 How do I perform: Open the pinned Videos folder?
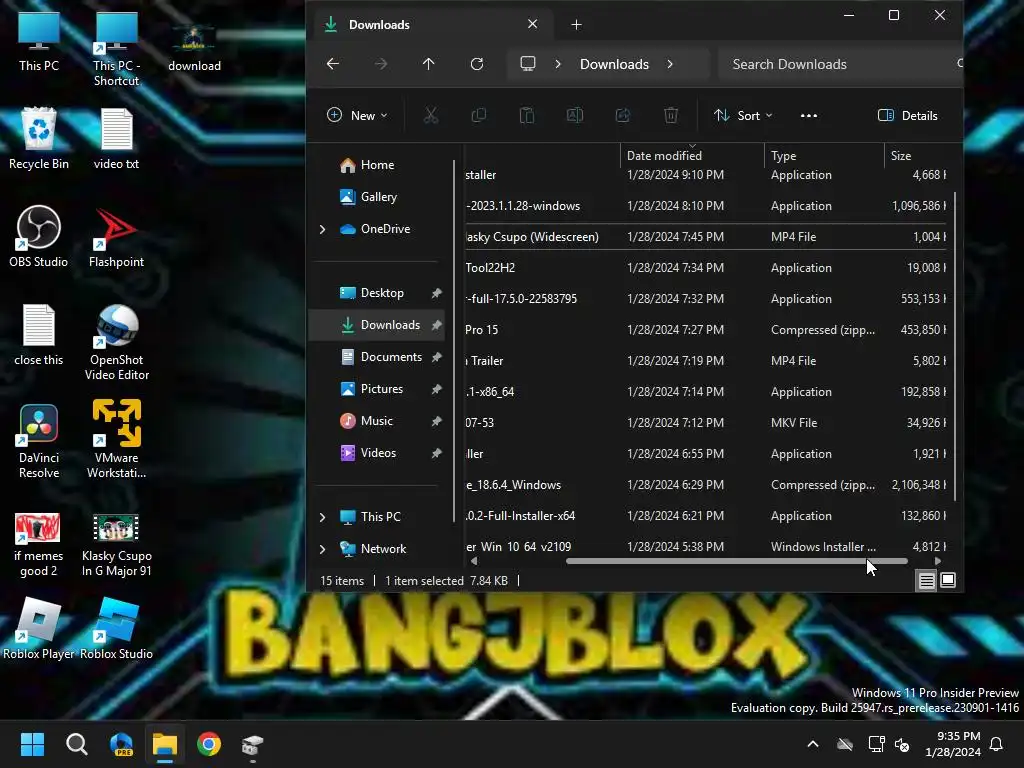pyautogui.click(x=378, y=453)
